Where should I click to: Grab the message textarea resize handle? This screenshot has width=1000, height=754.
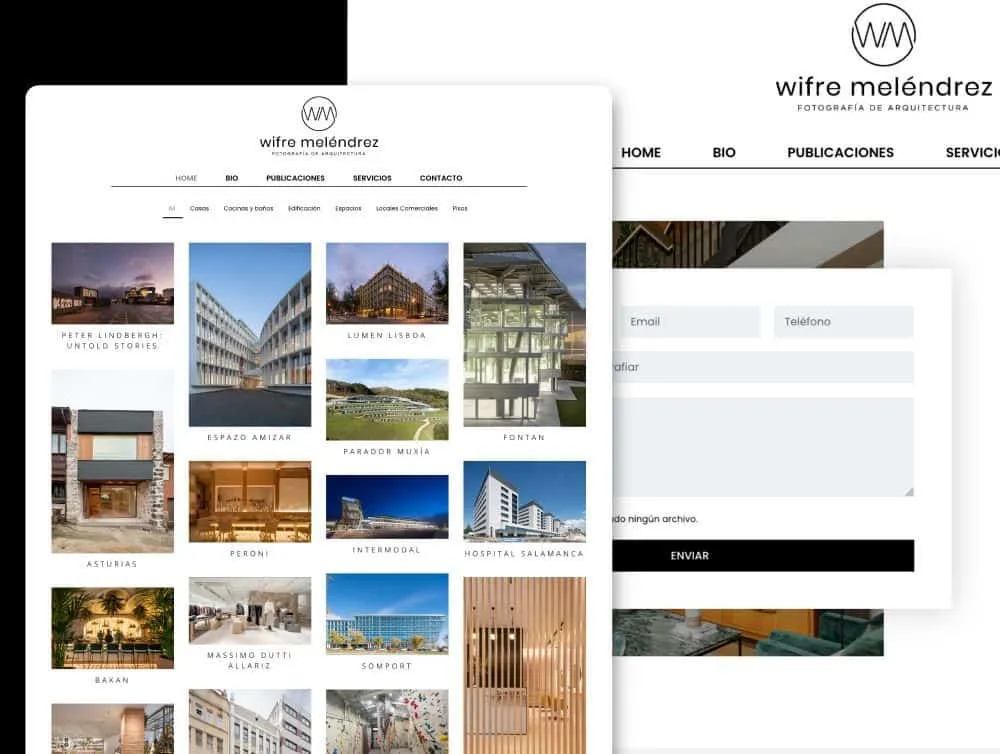(x=909, y=492)
